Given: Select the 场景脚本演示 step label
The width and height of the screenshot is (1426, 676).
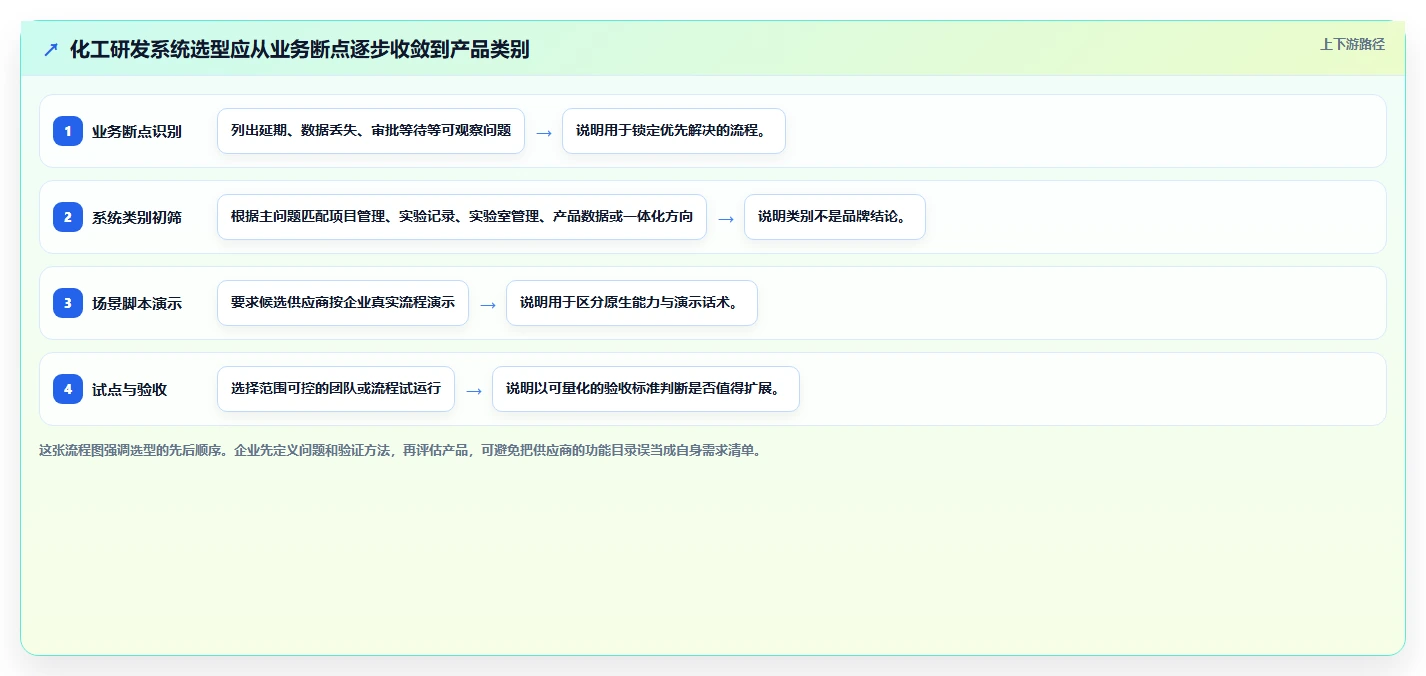Looking at the screenshot, I should click(137, 303).
